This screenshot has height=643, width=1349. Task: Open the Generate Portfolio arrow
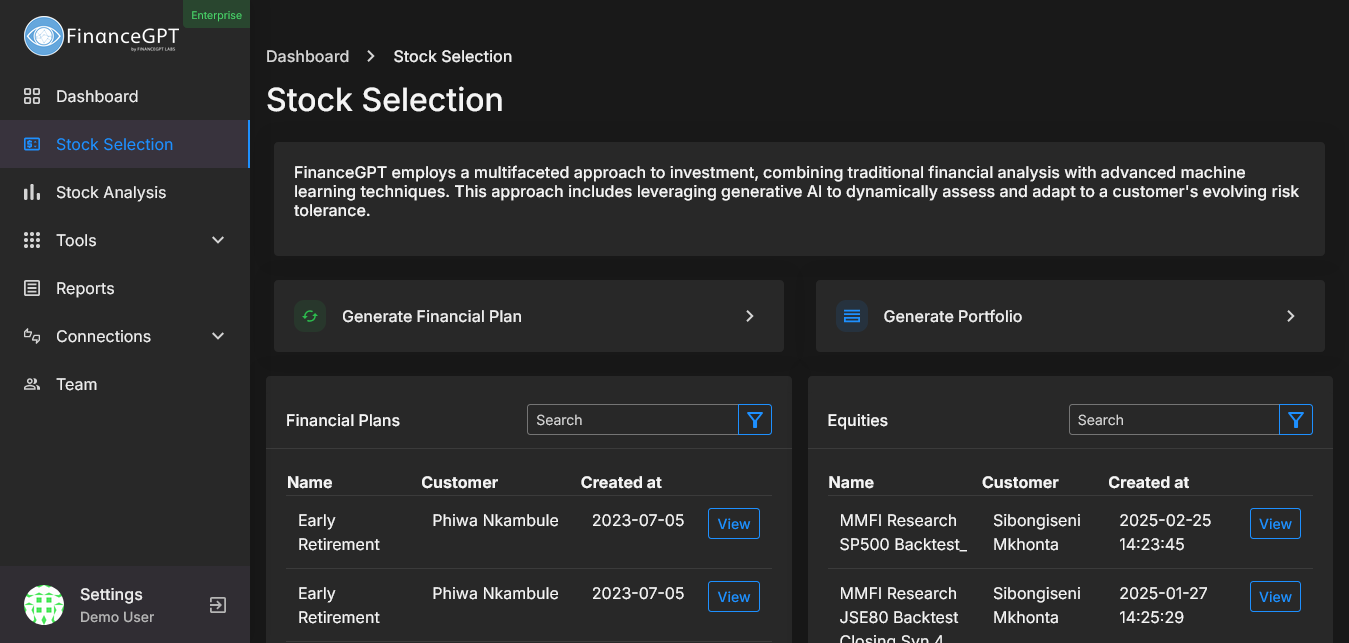point(1290,316)
